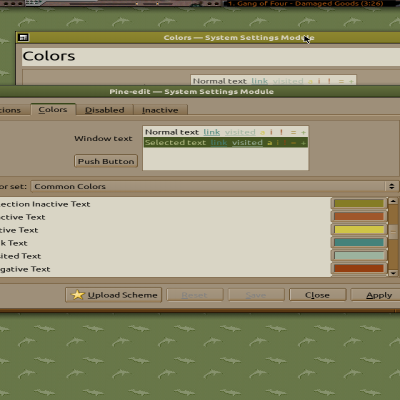Select the Visited Text row
Viewport: 400px width, 400px height.
[165, 256]
